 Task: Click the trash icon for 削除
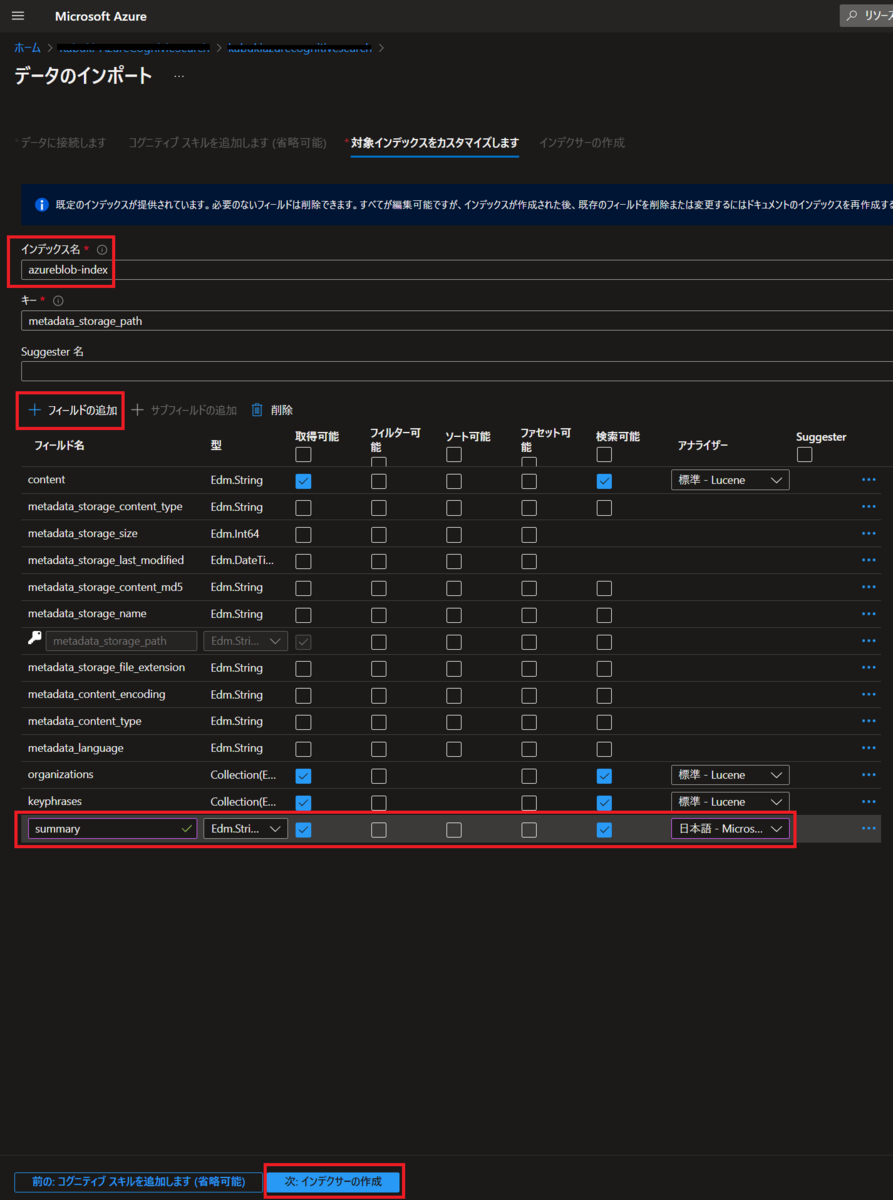point(257,410)
